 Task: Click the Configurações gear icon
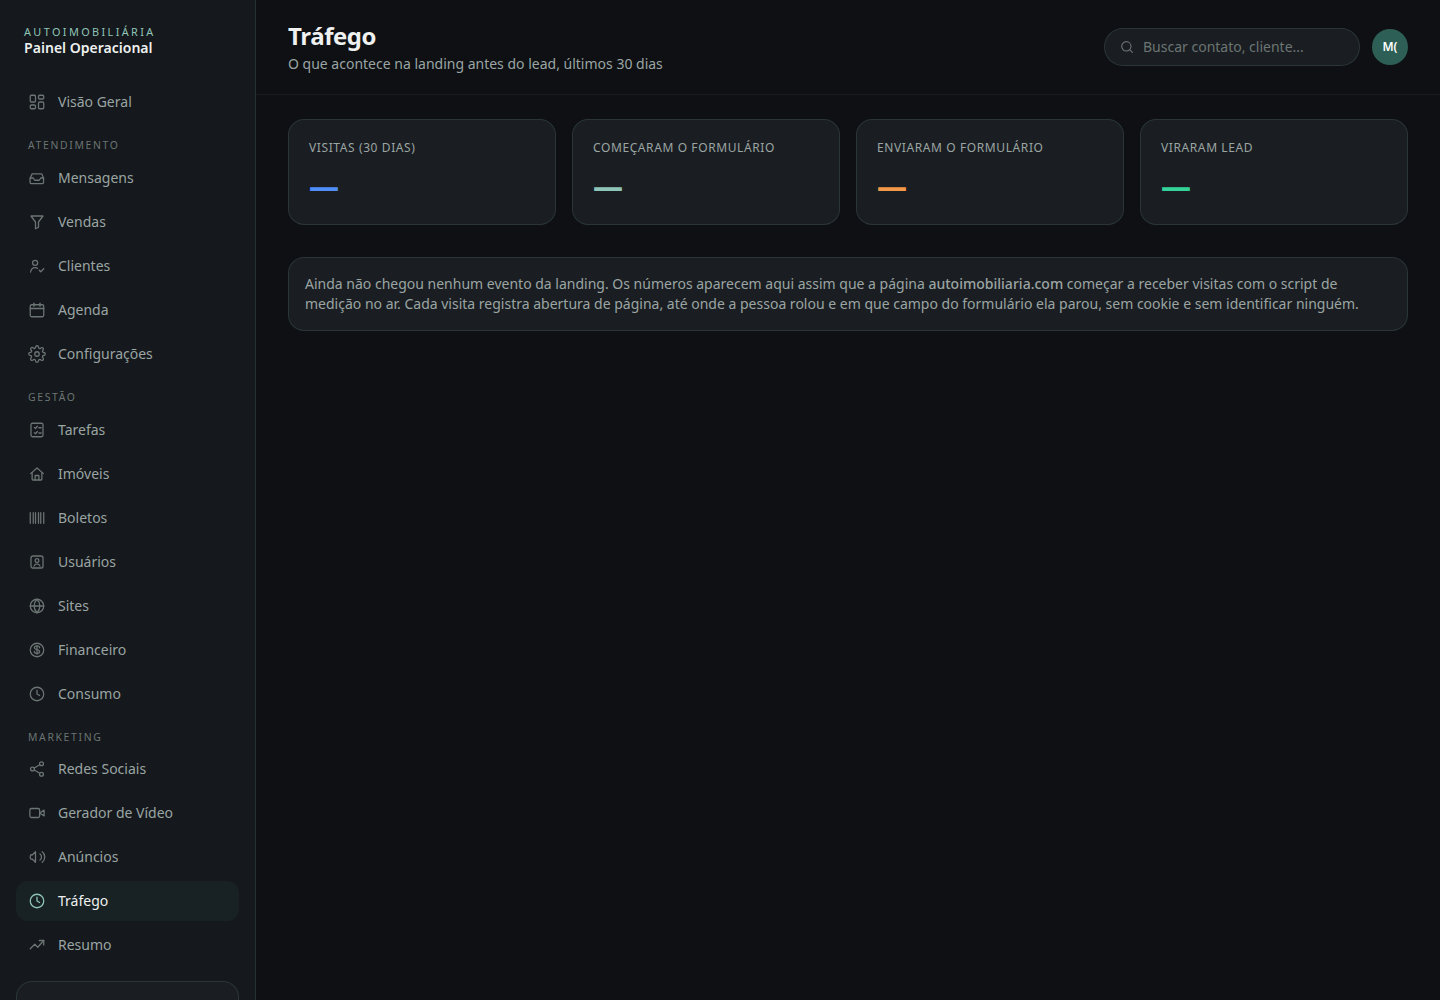[x=37, y=354]
